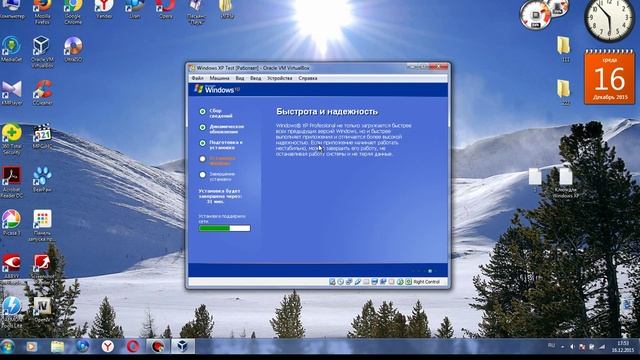Image resolution: width=640 pixels, height=360 pixels.
Task: Open the Устройства menu in VirtualBox
Action: [280, 78]
